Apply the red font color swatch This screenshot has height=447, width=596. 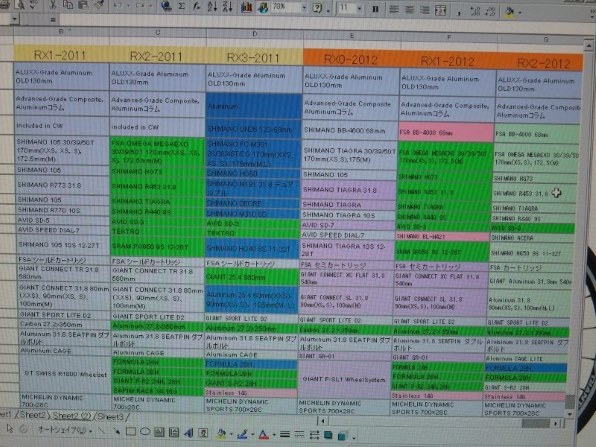click(x=263, y=434)
